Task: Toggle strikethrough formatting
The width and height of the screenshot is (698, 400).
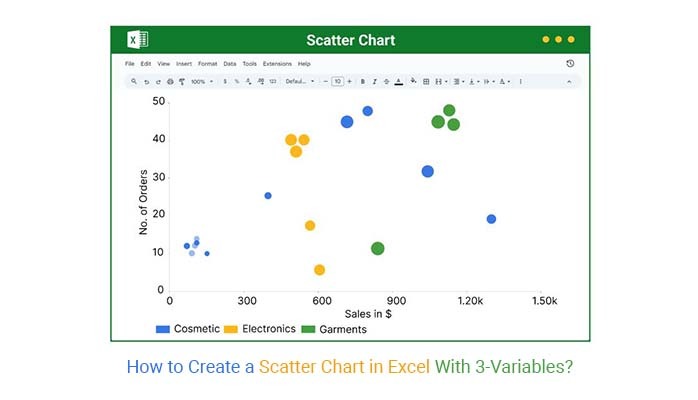Action: tap(387, 81)
